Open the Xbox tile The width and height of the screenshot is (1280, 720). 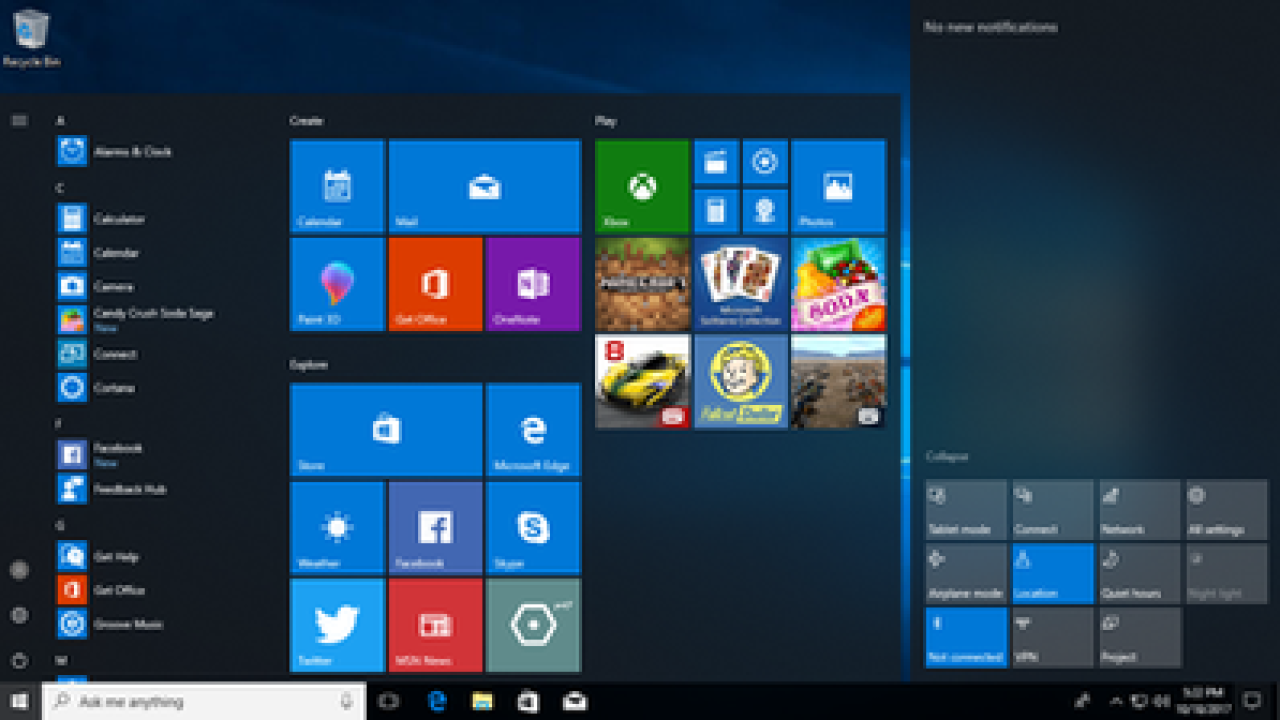[641, 186]
